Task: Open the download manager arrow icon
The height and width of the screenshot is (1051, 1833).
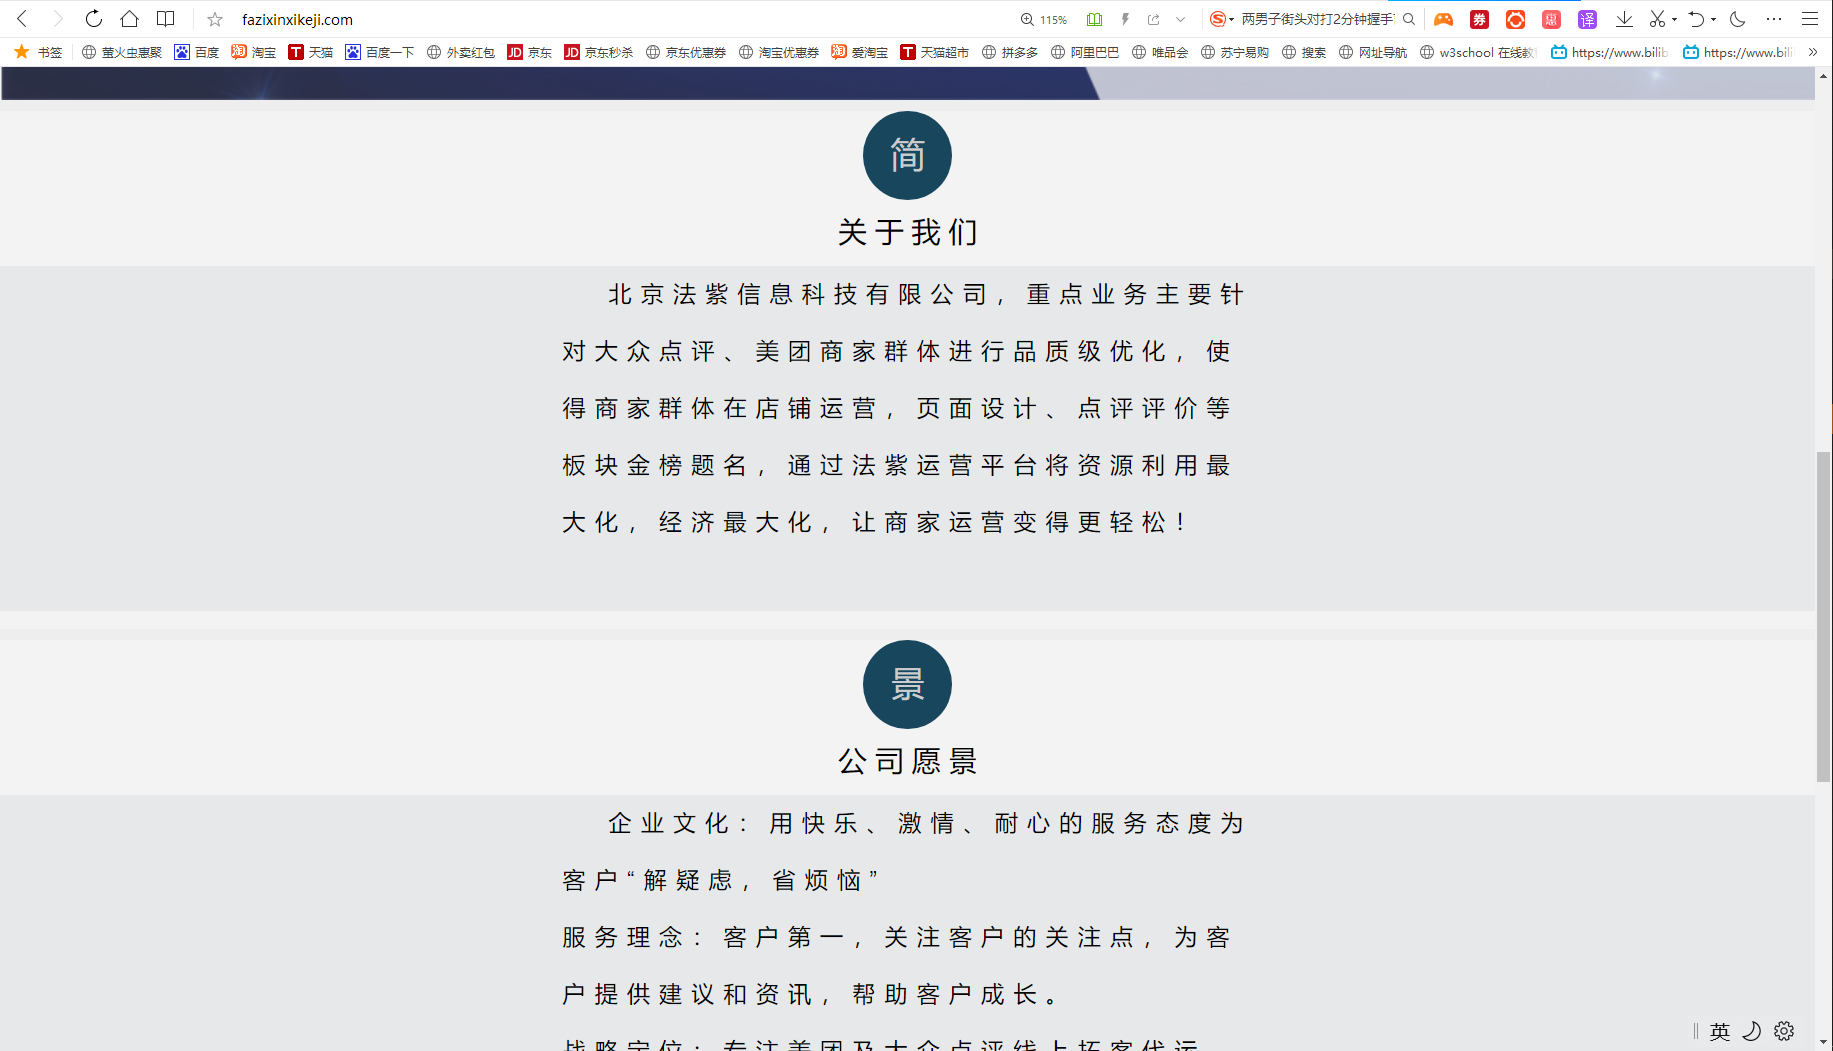Action: click(x=1624, y=18)
